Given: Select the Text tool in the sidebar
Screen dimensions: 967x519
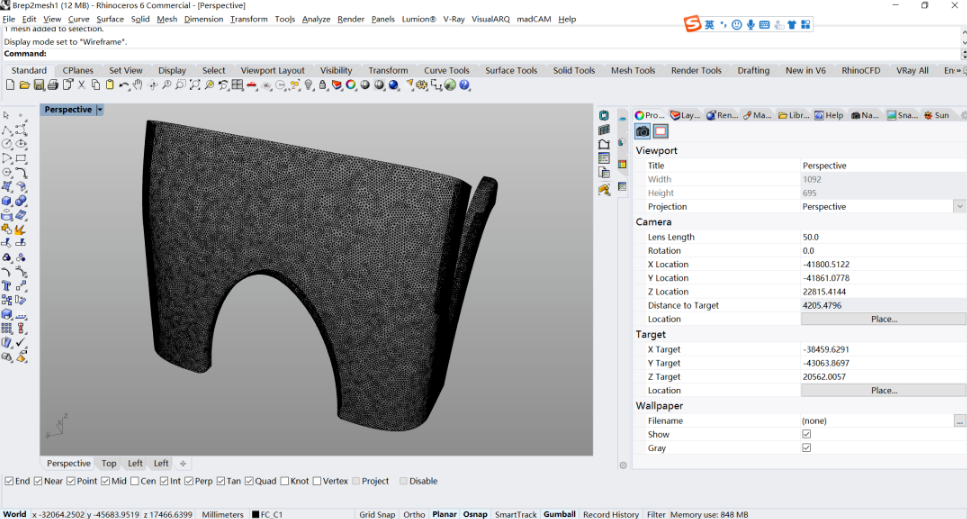Looking at the screenshot, I should (7, 286).
